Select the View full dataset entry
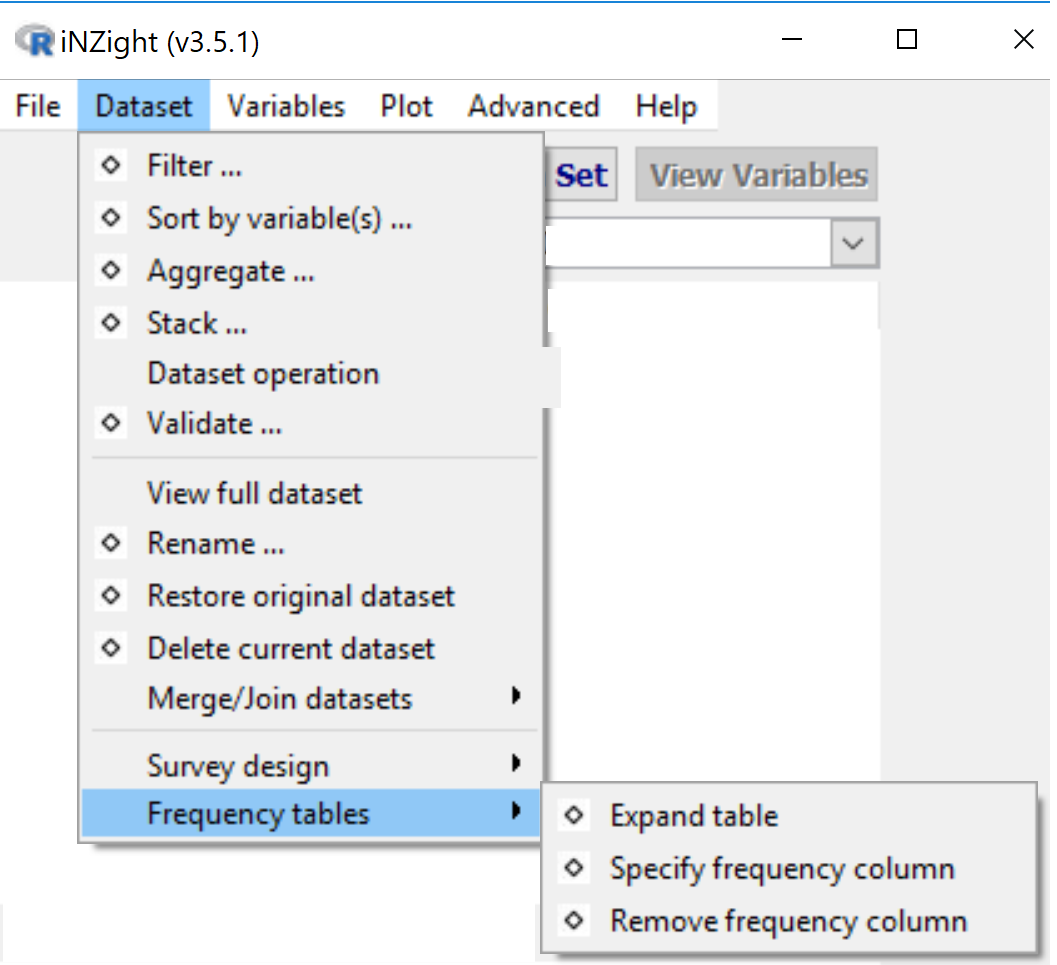 [x=253, y=493]
